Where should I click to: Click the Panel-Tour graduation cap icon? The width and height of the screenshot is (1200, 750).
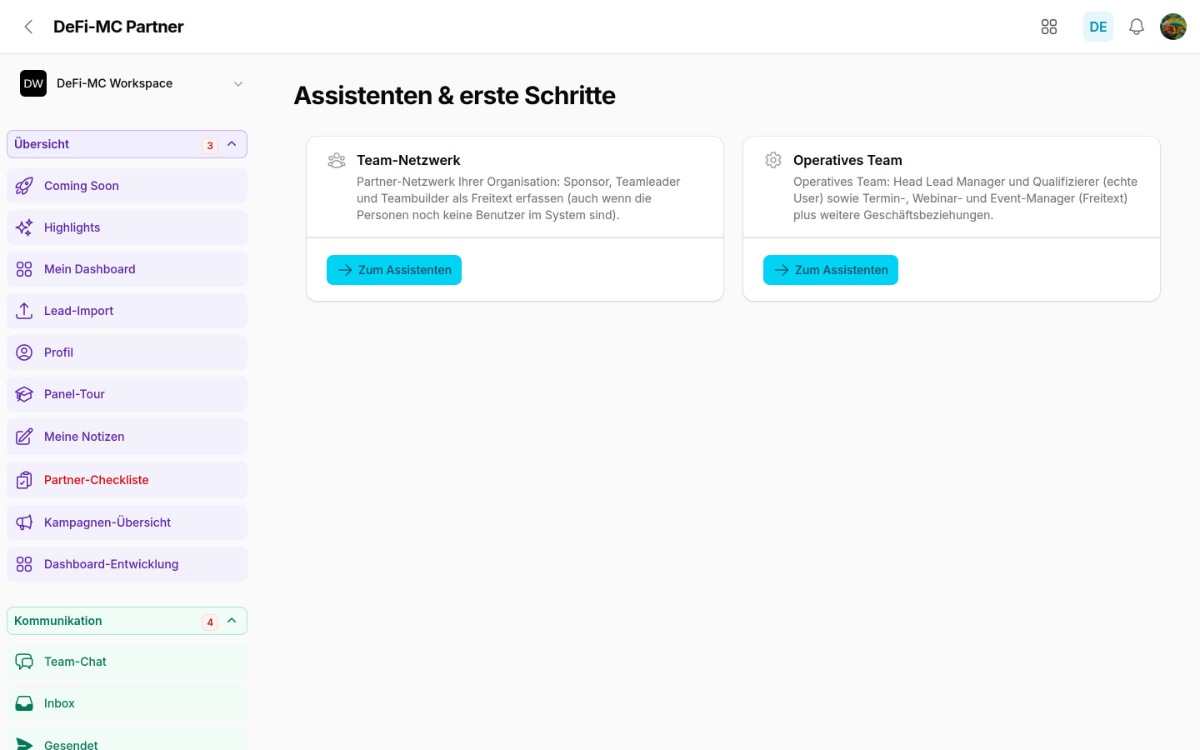pyautogui.click(x=25, y=395)
